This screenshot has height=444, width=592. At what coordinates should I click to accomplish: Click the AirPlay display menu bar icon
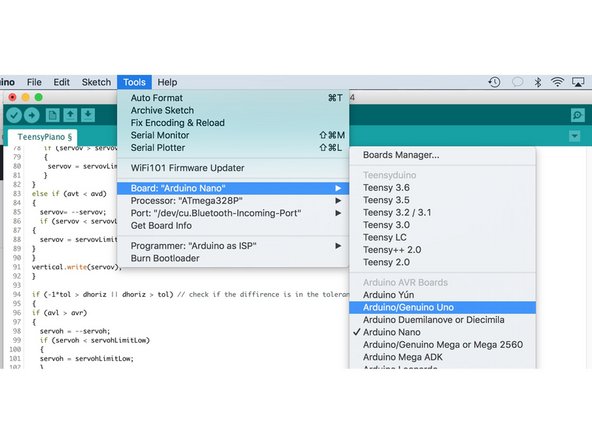coord(578,82)
